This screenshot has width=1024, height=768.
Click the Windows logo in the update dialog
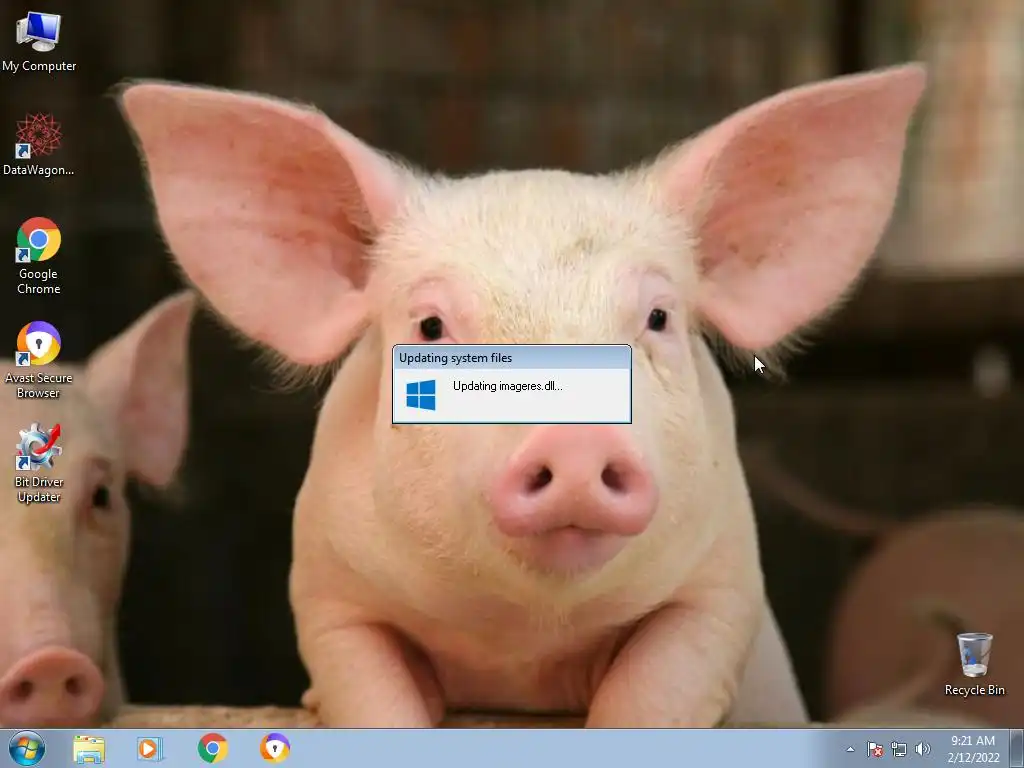pos(421,395)
